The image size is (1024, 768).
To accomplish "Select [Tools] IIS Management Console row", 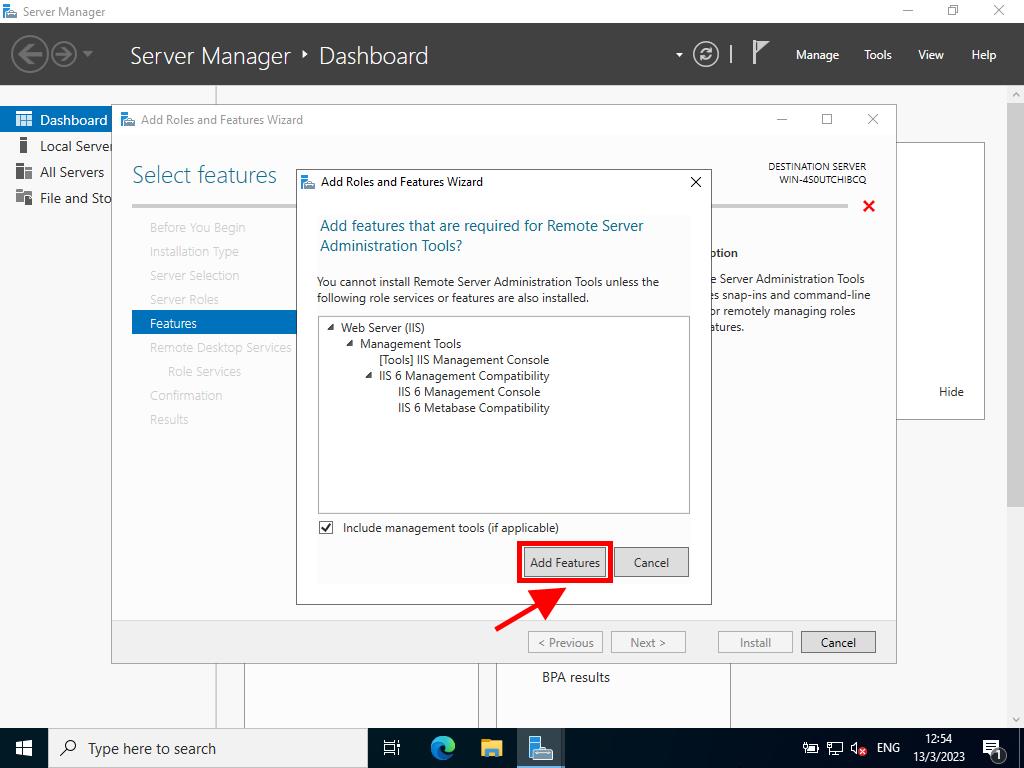I will (x=464, y=360).
